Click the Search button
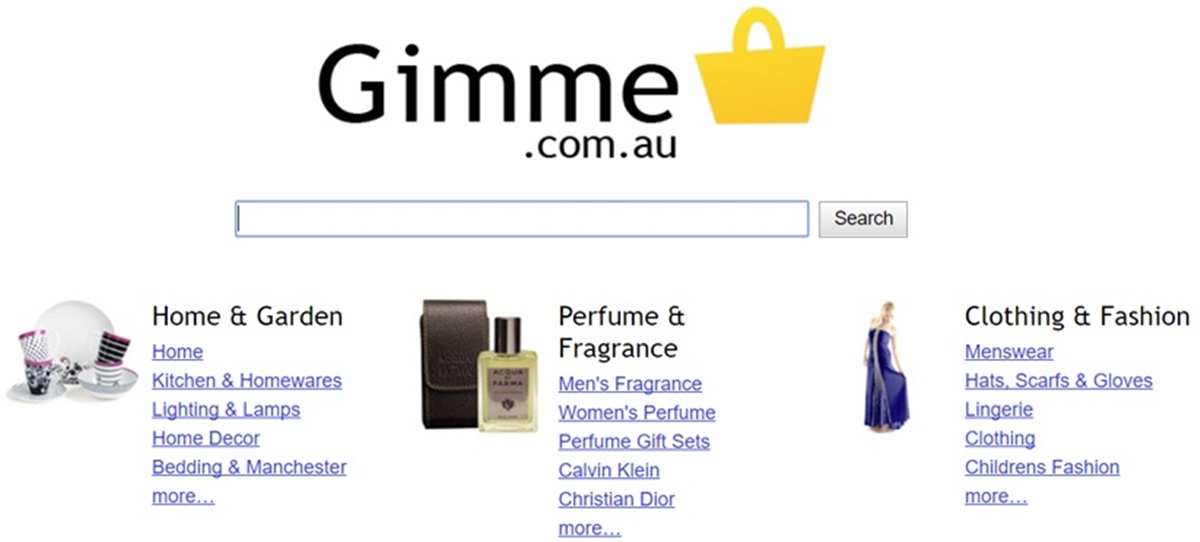 coord(863,219)
